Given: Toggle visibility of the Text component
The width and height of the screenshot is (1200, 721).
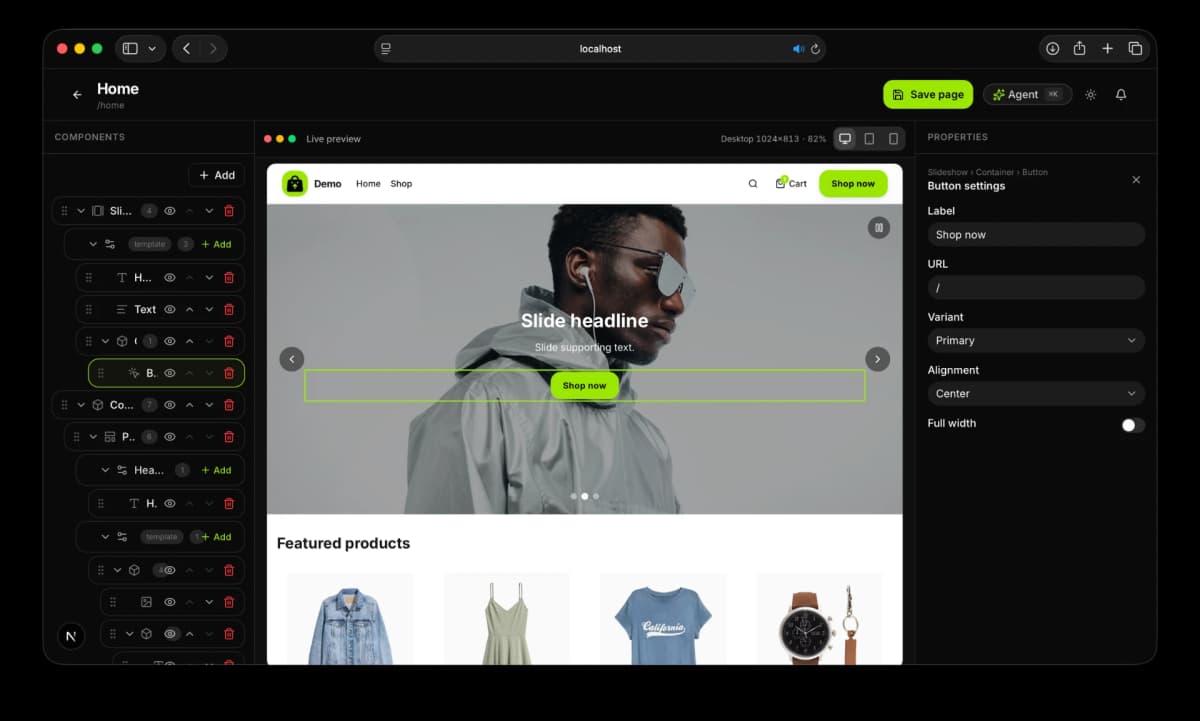Looking at the screenshot, I should [x=170, y=310].
